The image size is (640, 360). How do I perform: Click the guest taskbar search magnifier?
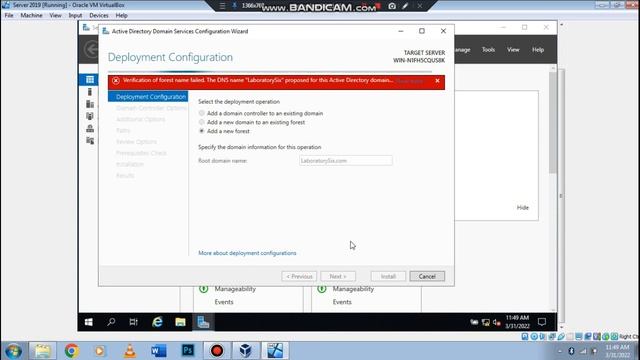point(111,322)
